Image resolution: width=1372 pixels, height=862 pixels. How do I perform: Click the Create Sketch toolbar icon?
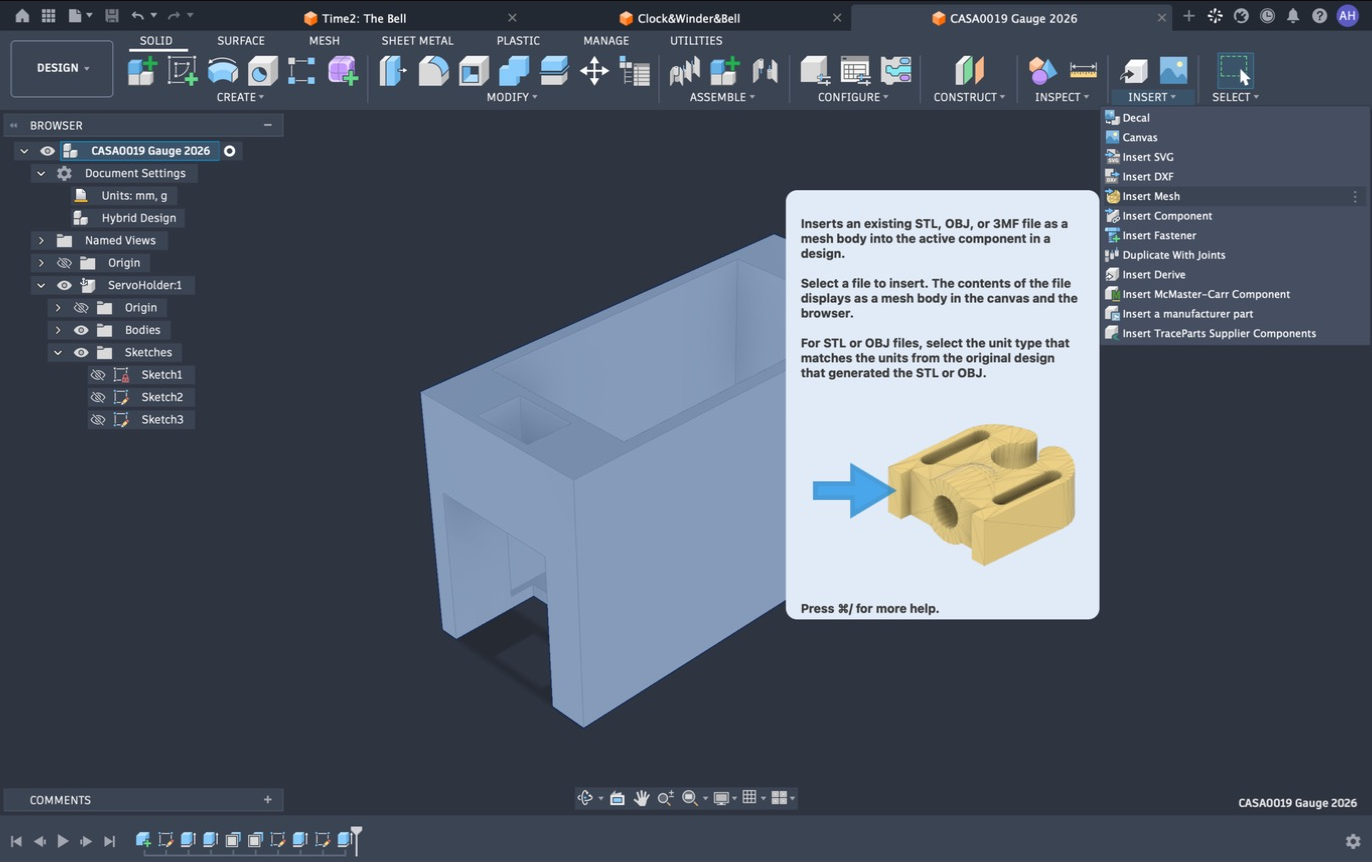click(182, 70)
